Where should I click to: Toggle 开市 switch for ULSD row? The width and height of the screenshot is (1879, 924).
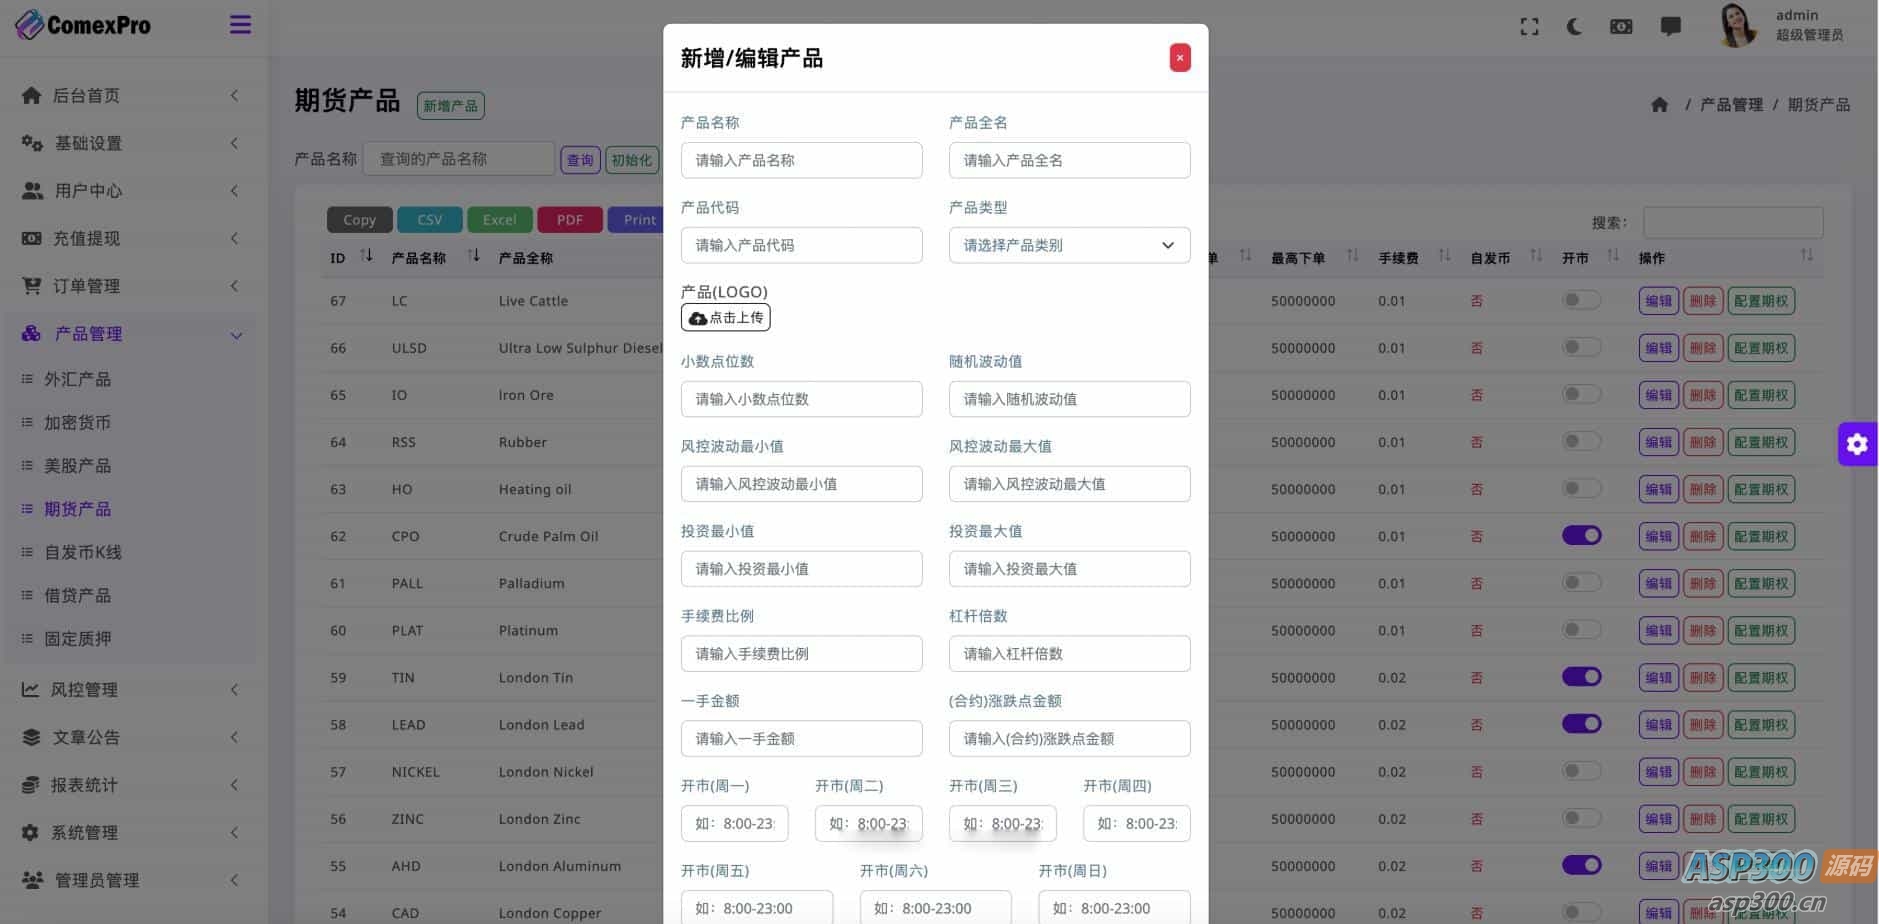coord(1581,347)
